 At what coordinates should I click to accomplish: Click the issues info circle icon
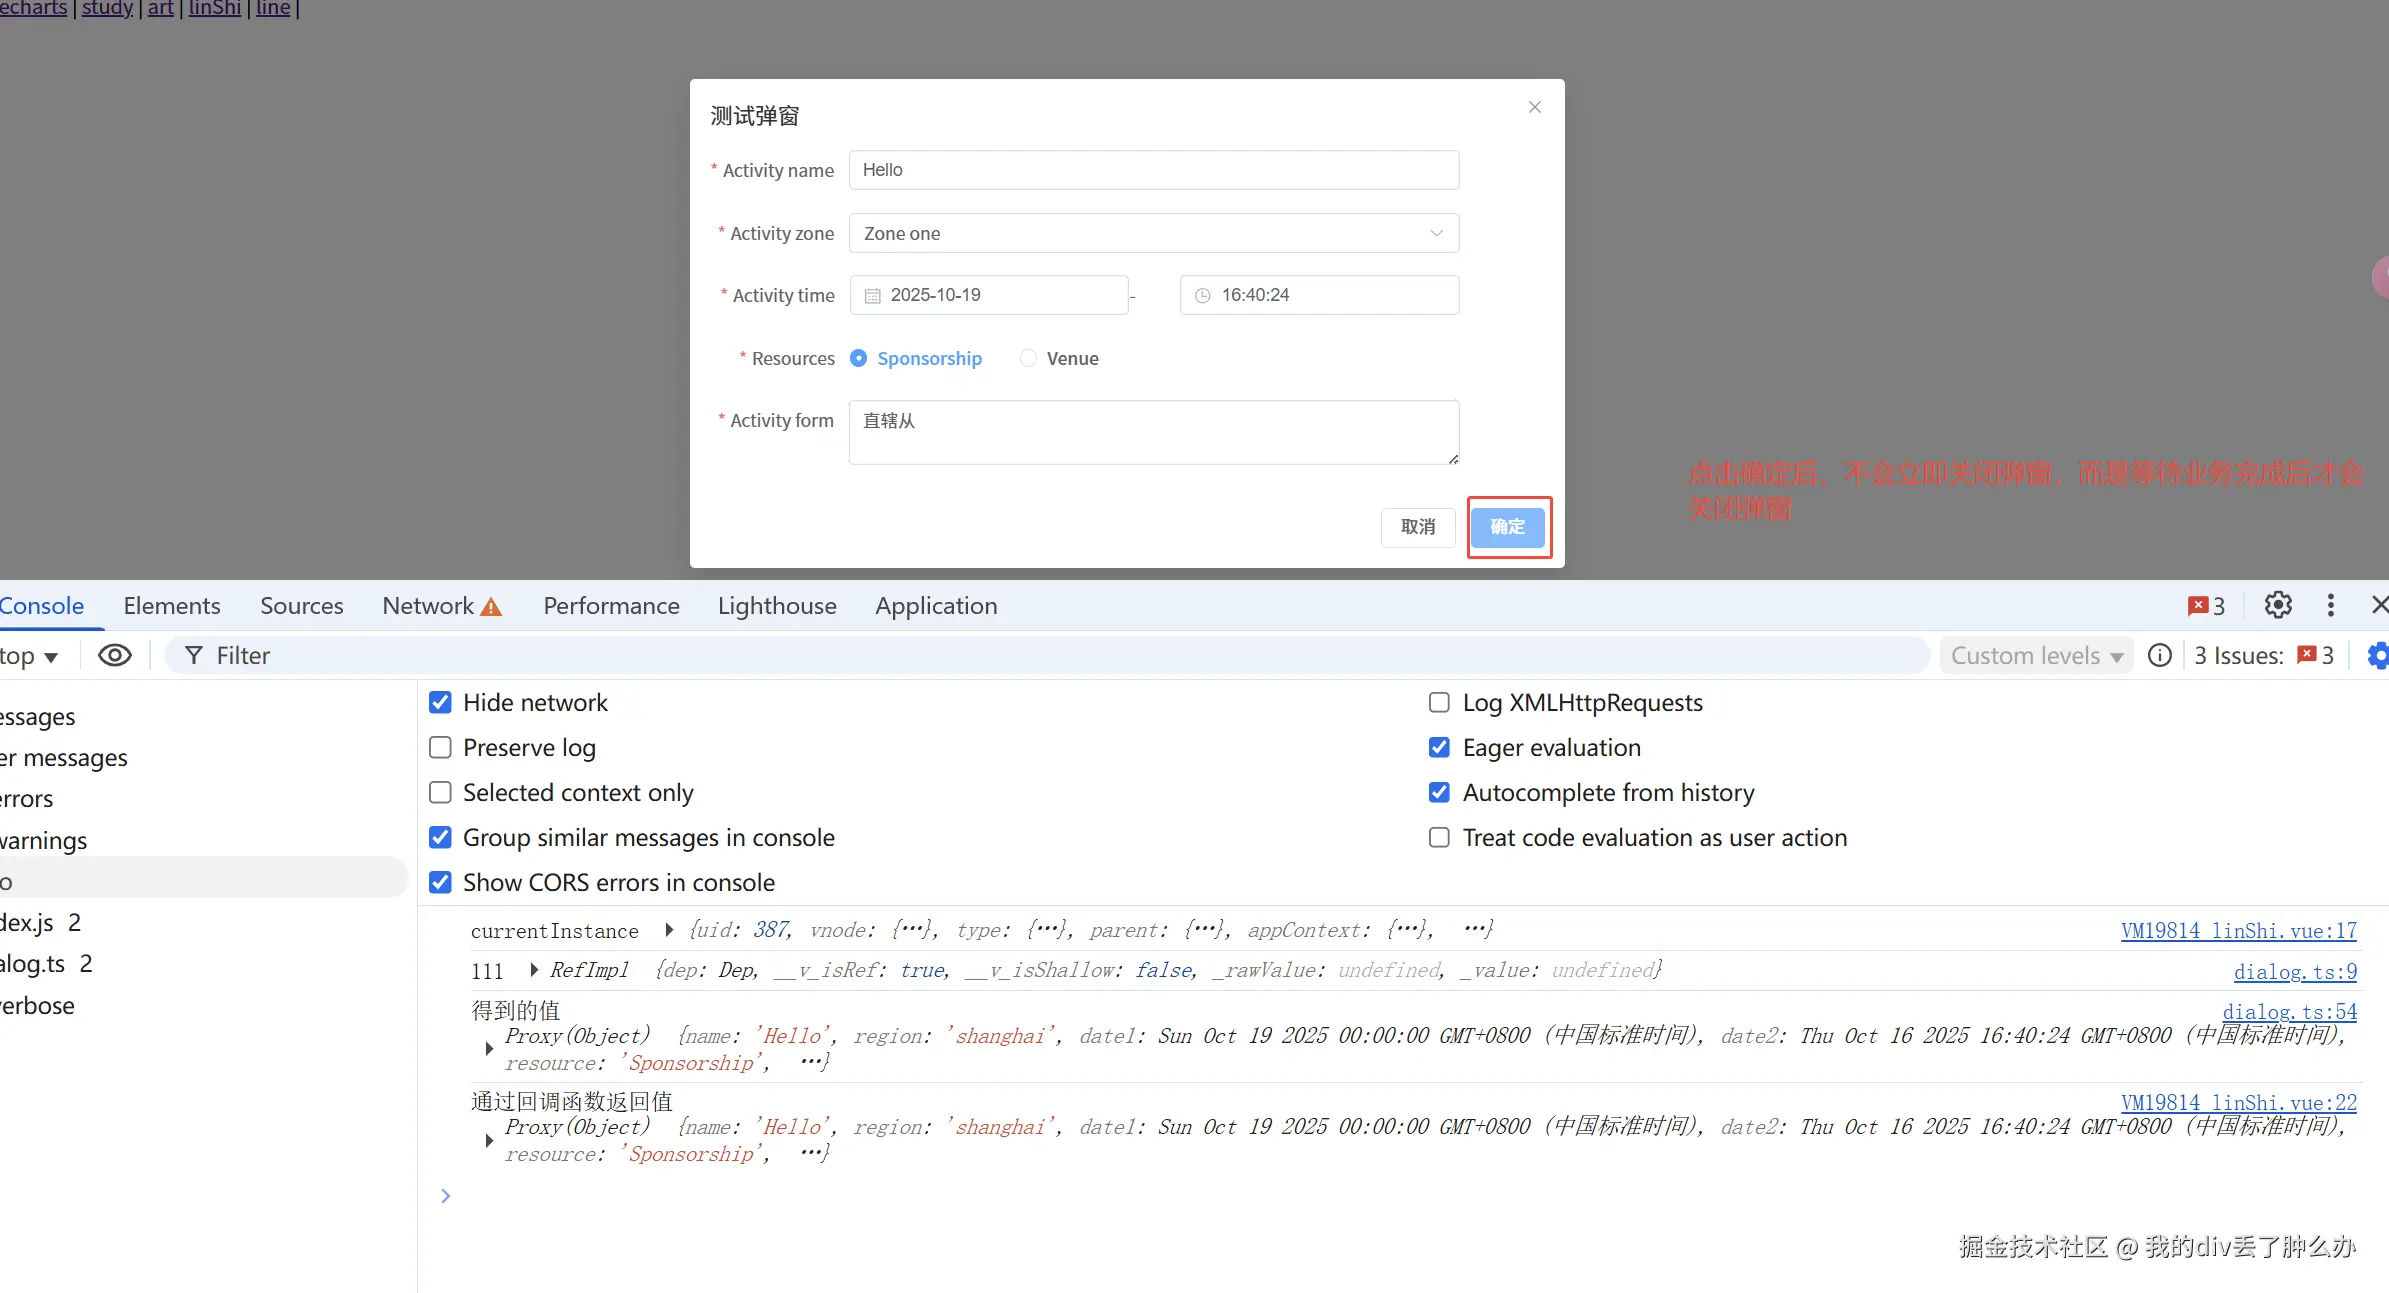[x=2160, y=655]
